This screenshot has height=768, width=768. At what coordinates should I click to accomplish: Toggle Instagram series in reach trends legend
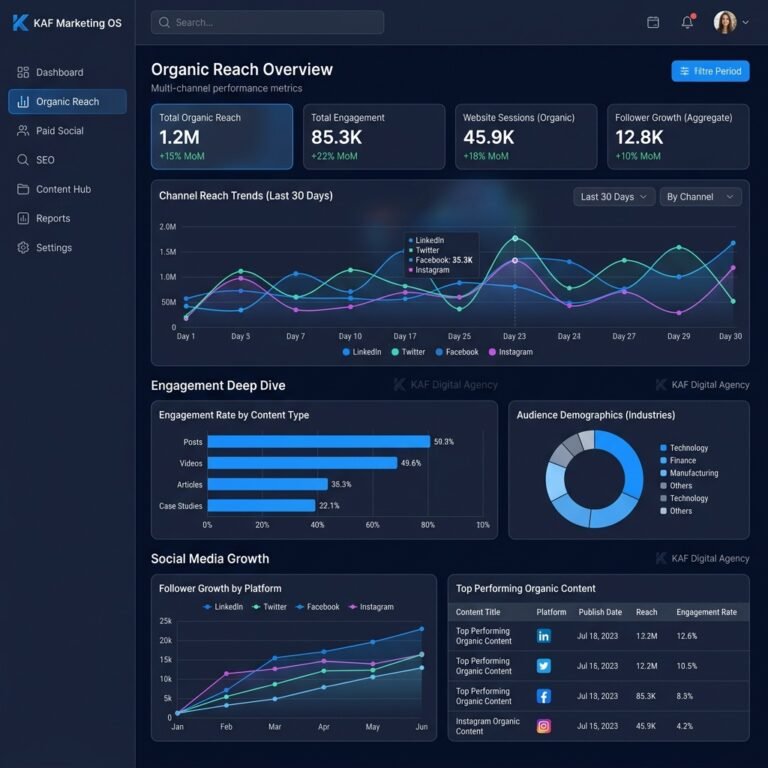pos(510,352)
